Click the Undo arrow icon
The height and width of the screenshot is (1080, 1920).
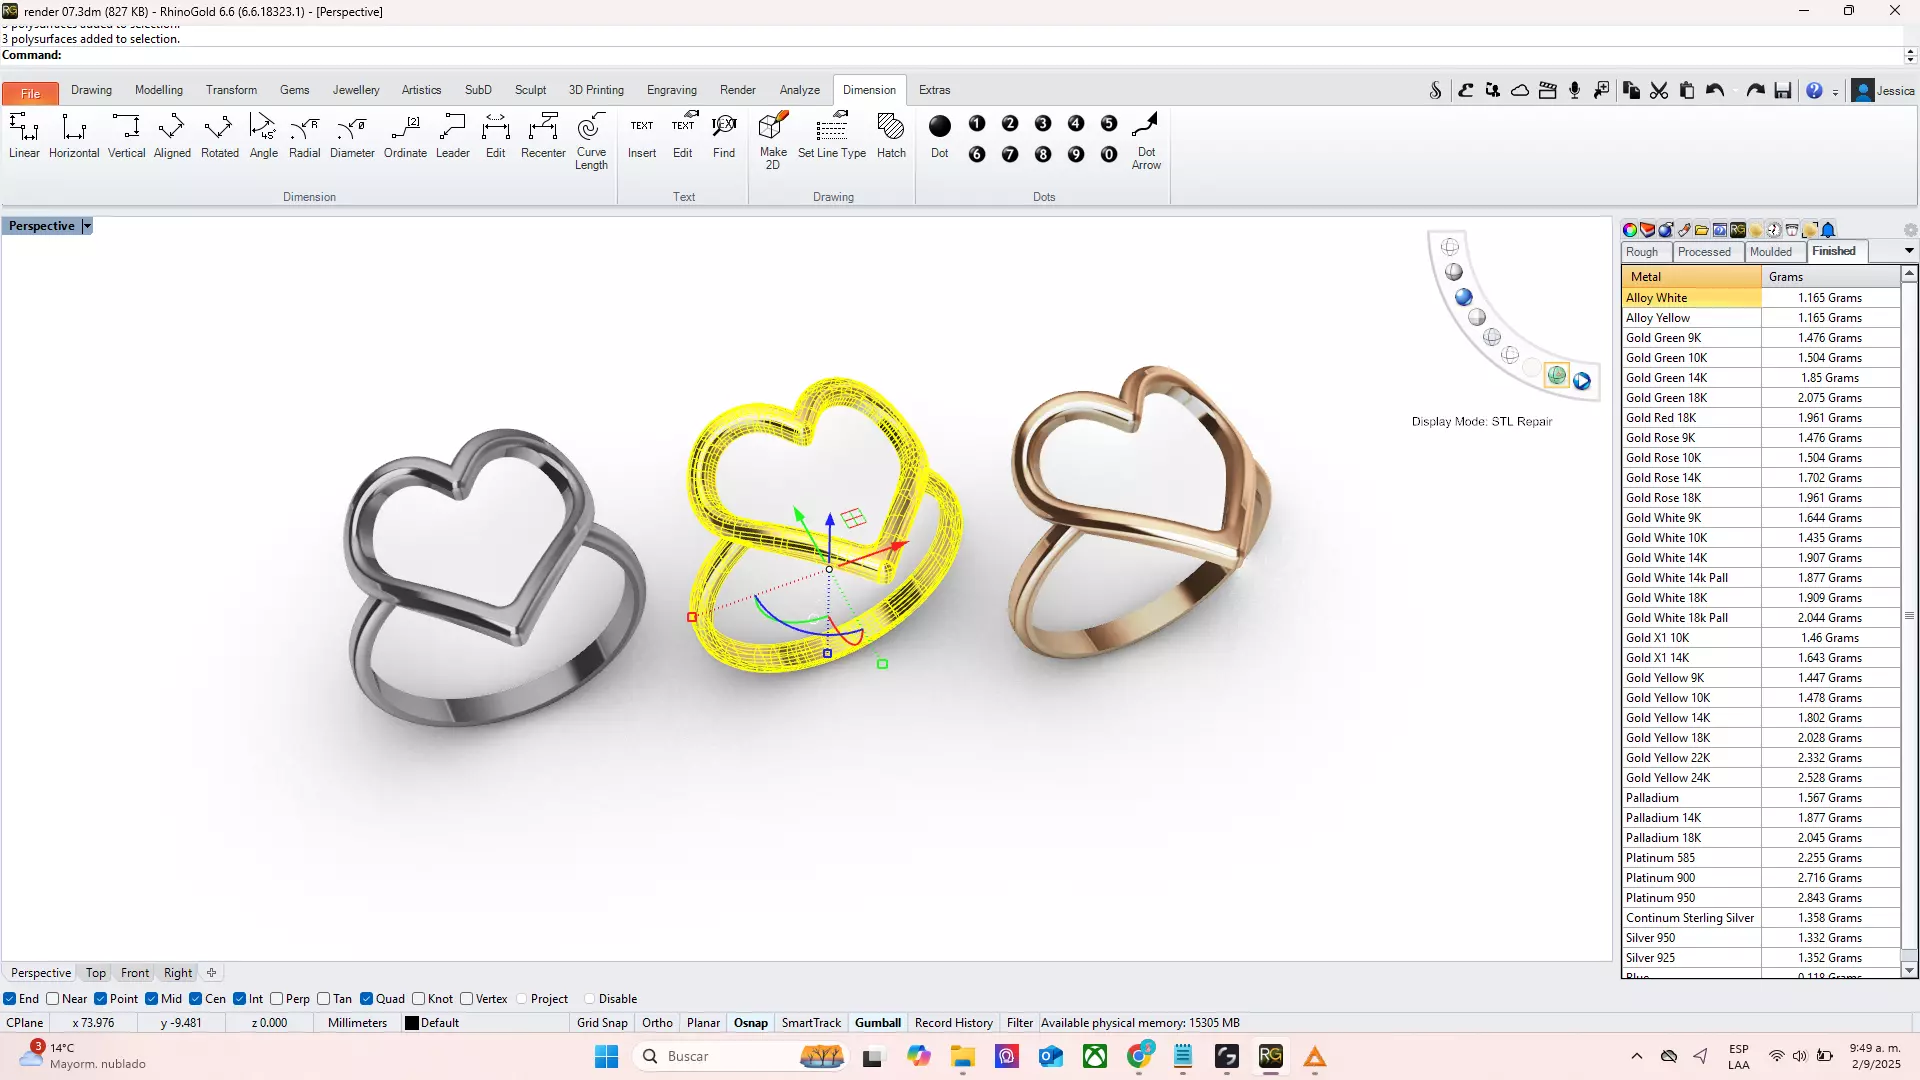click(x=1715, y=91)
